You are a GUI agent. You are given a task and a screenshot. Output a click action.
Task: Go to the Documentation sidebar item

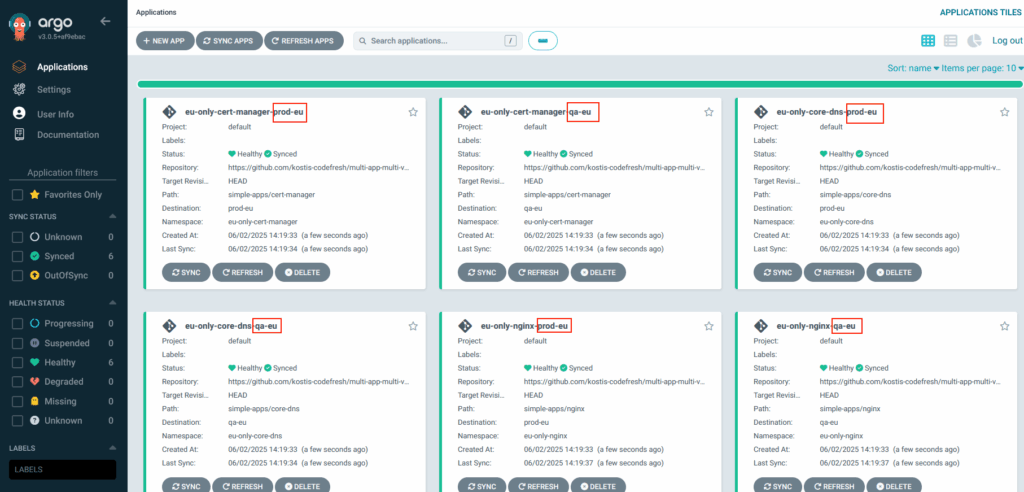(67, 135)
